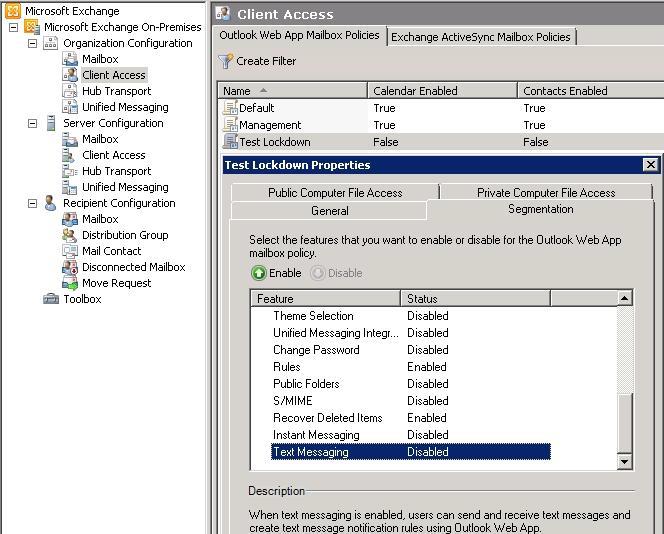Click the Organization Configuration icon
Viewport: 664px width, 534px height.
coord(51,43)
